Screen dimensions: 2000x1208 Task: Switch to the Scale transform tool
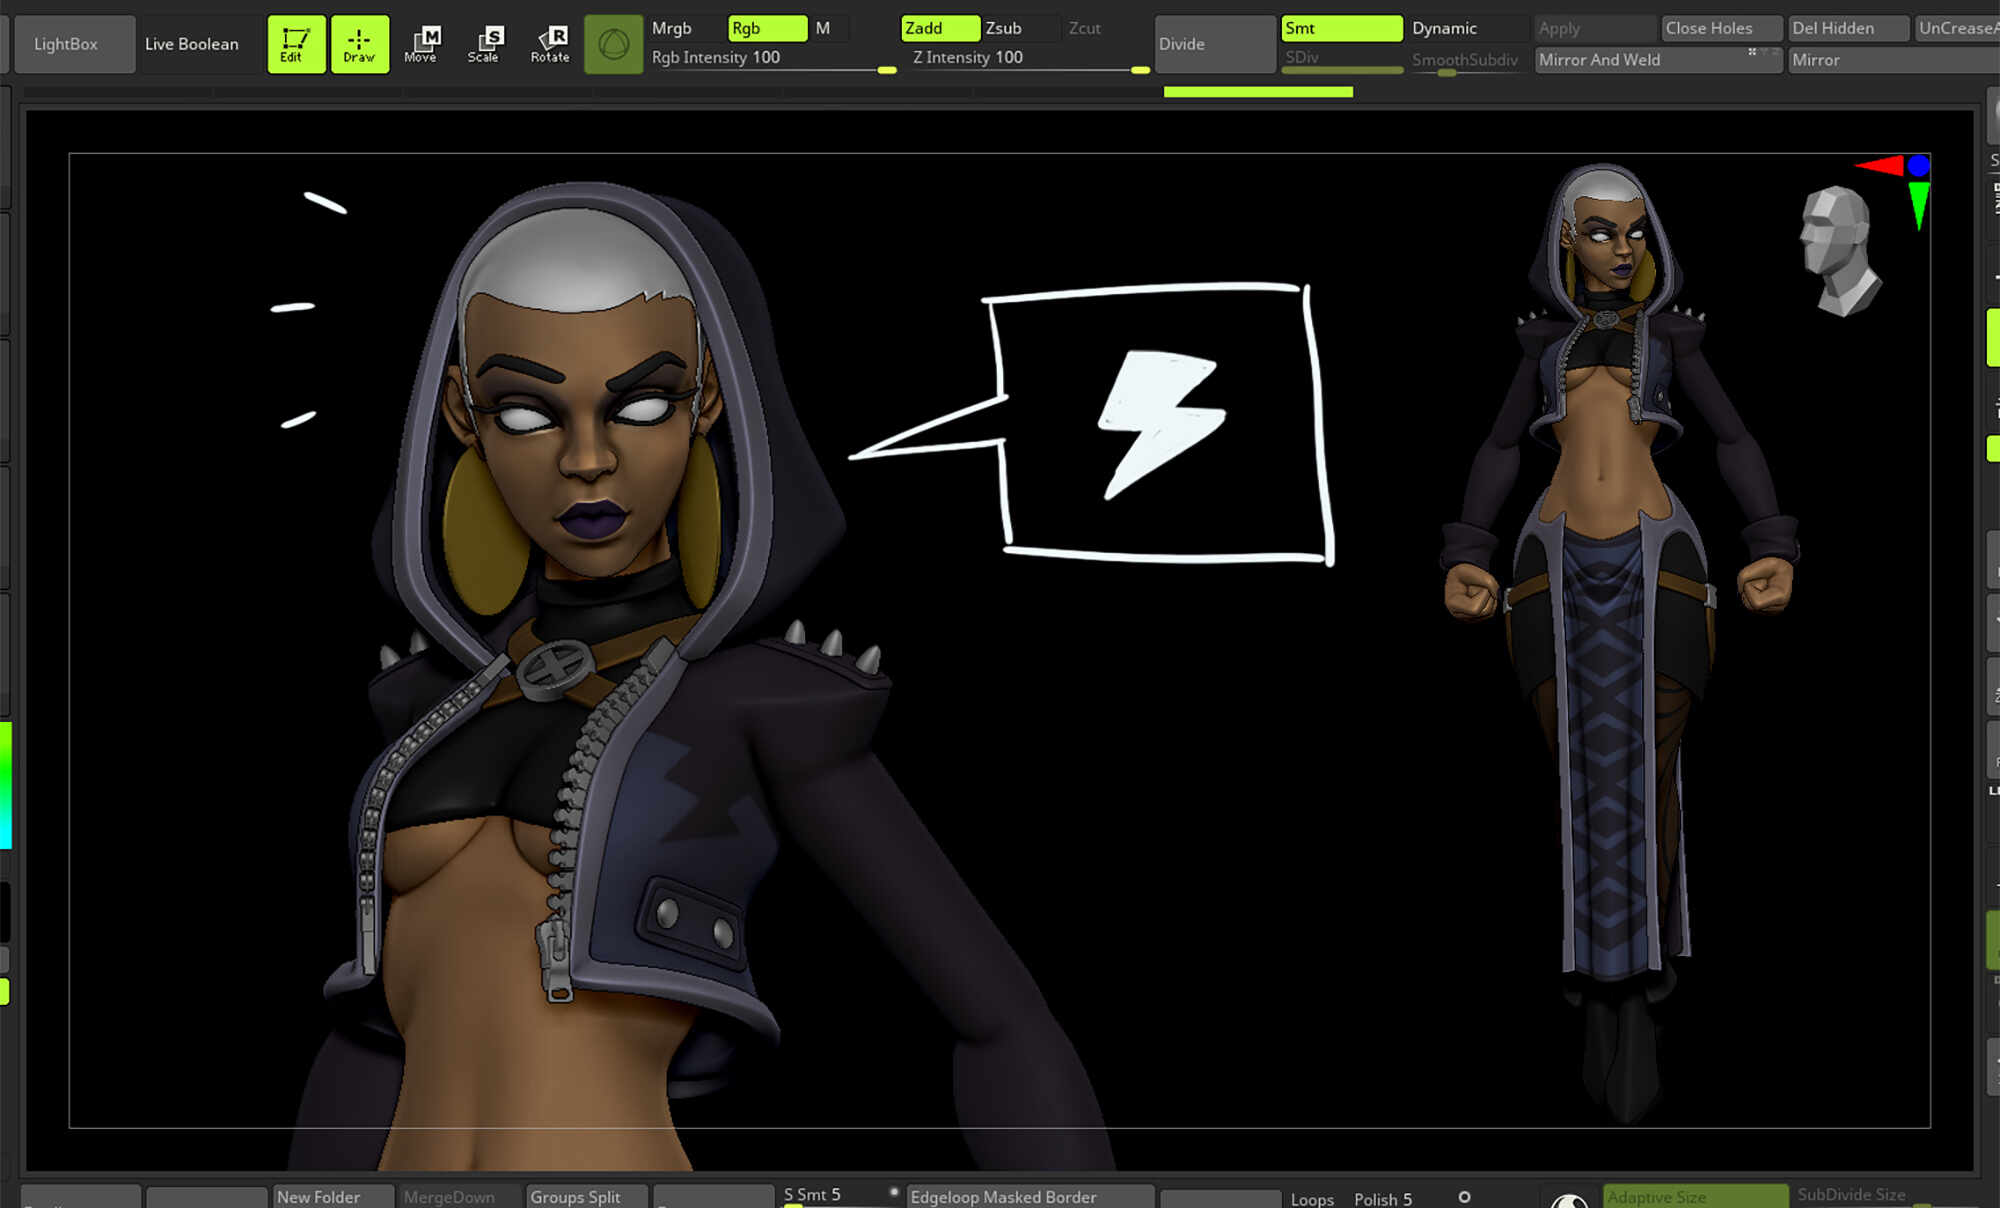pos(484,44)
